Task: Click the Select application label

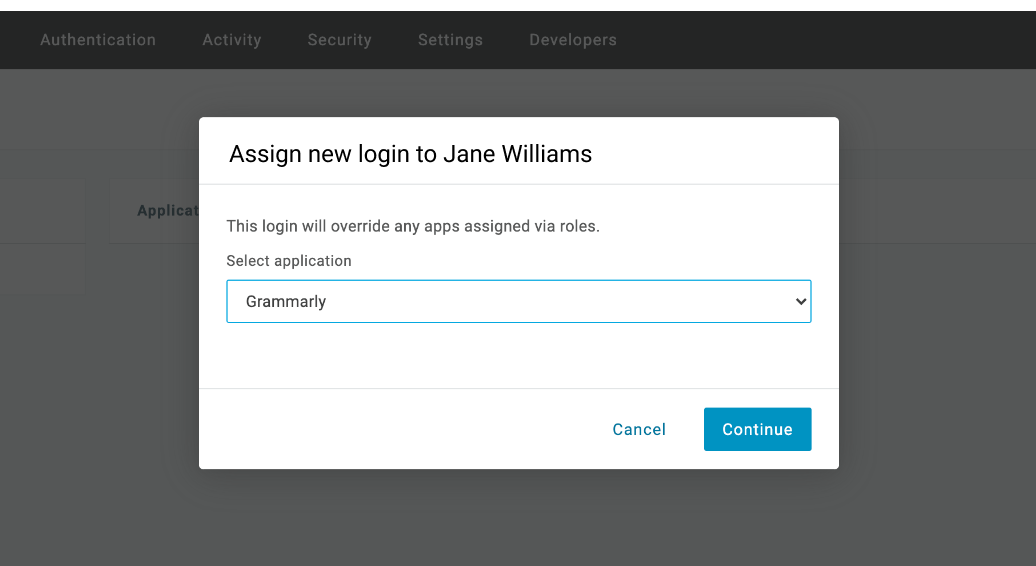Action: 289,261
